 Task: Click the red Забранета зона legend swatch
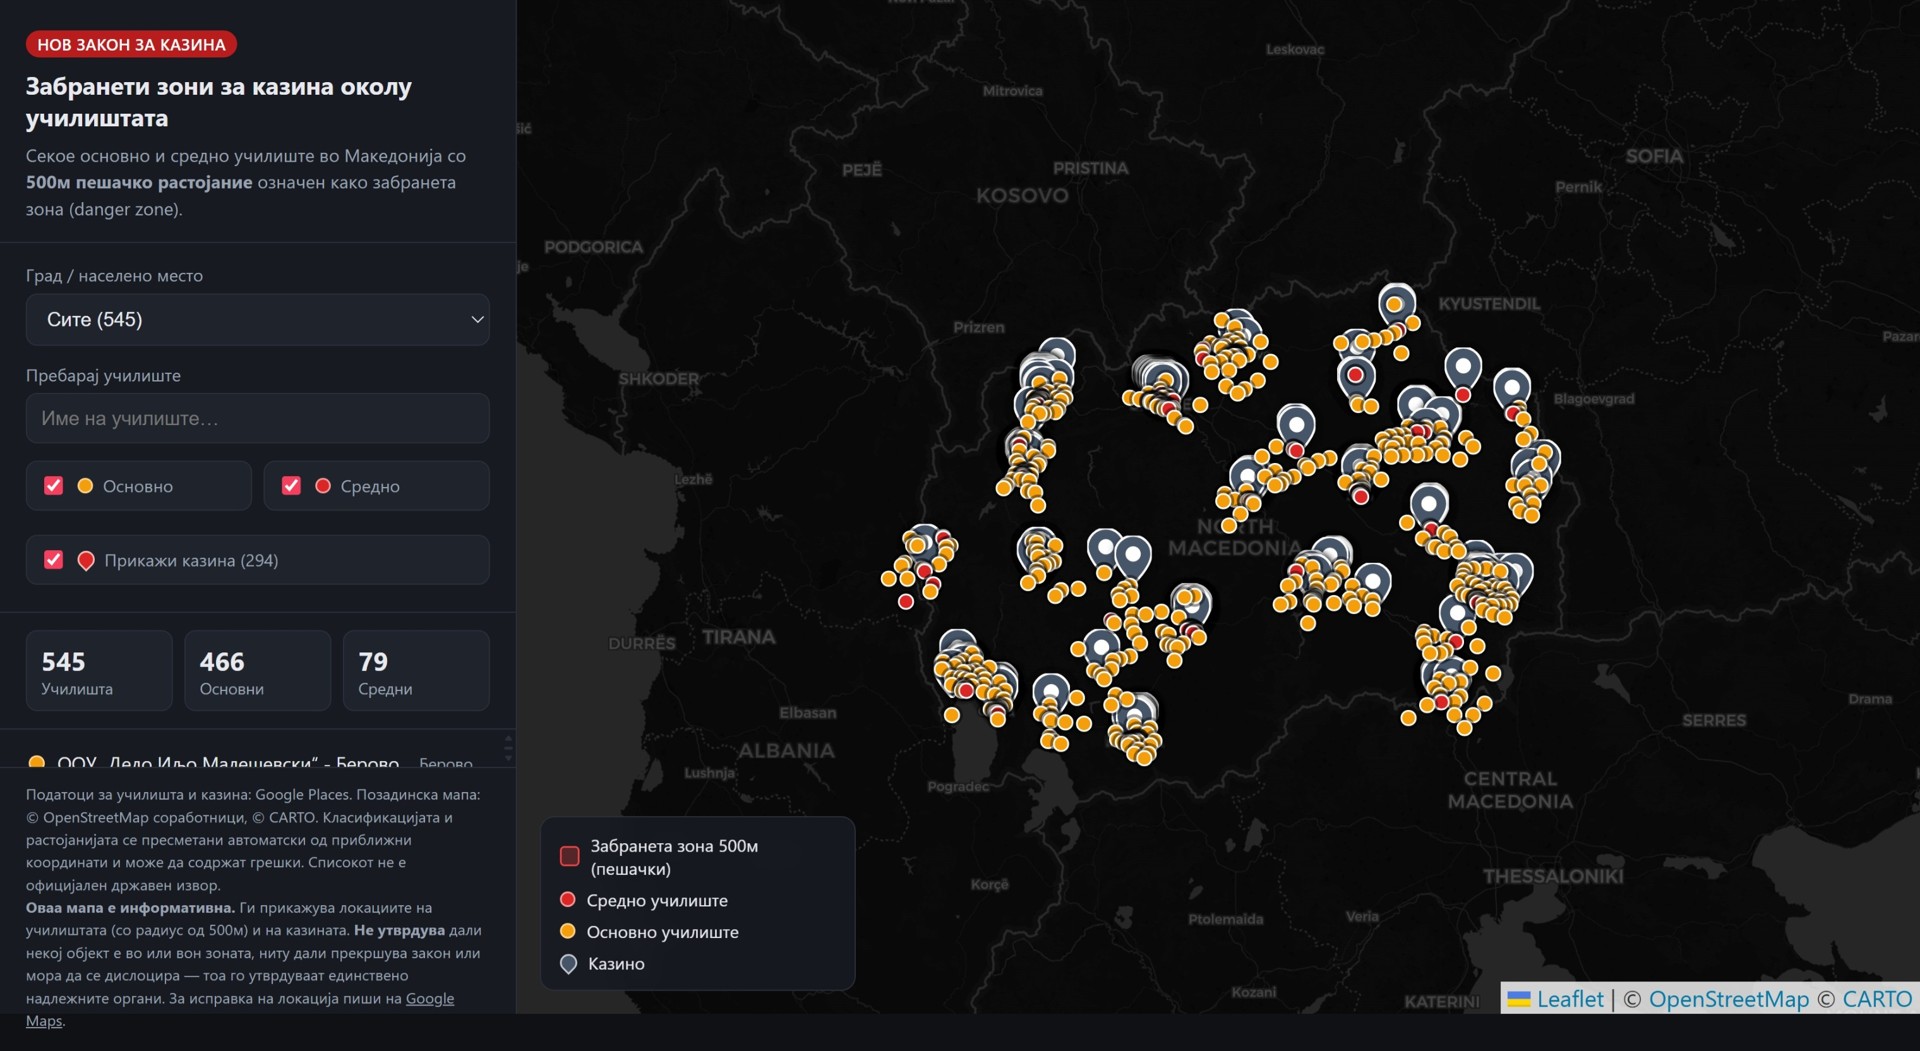[x=570, y=856]
